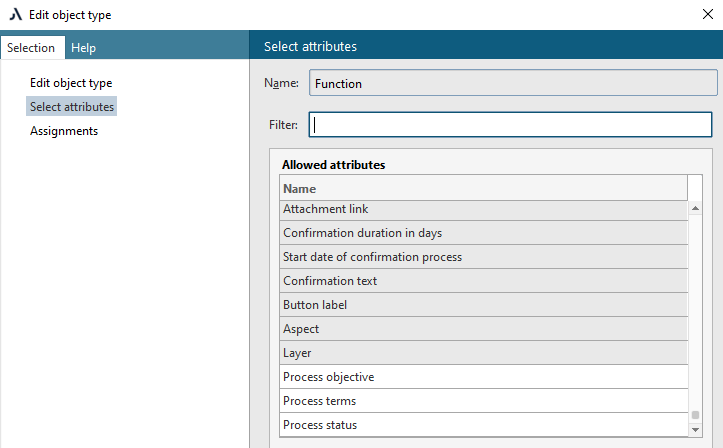Open the Selection tab
723x448 pixels.
click(x=32, y=48)
